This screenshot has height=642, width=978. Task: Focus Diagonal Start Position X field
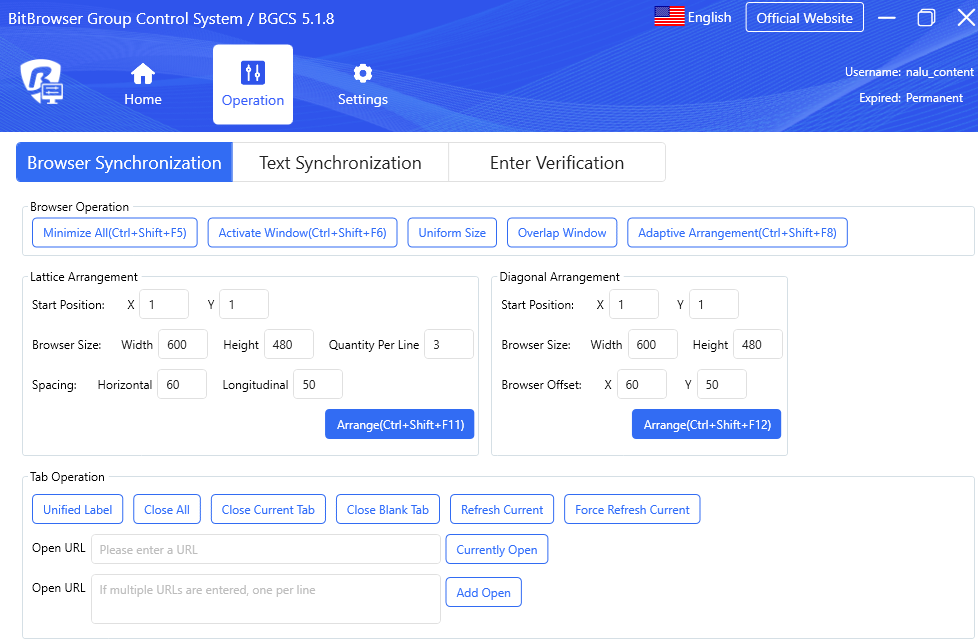(x=634, y=304)
